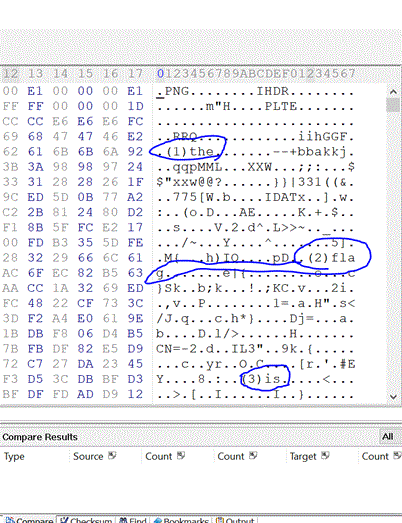Click the column 13 offset header

pos(35,73)
